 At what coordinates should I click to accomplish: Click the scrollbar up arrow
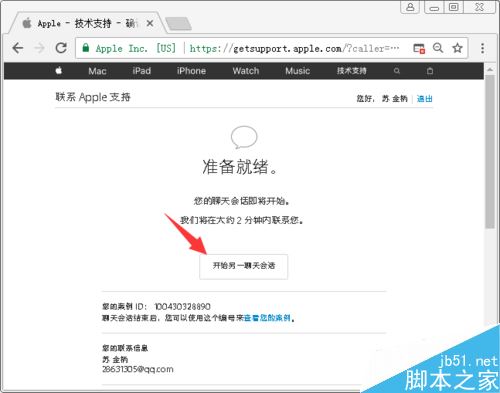pyautogui.click(x=489, y=70)
